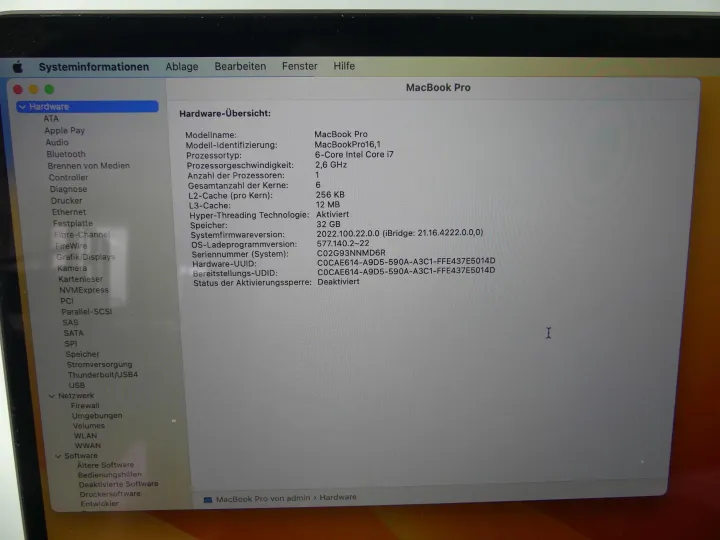Select Ethernet in the sidebar
Viewport: 720px width, 540px height.
click(x=69, y=212)
